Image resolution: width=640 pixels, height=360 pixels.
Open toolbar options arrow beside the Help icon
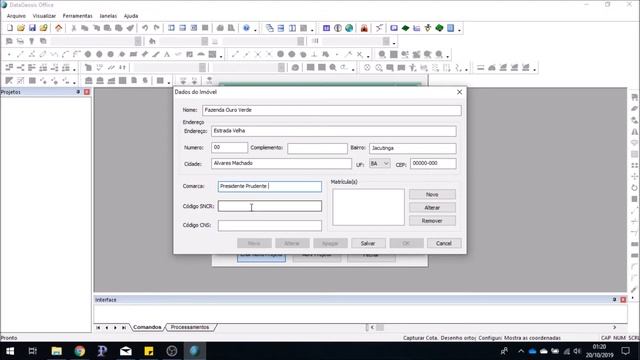pos(255,29)
